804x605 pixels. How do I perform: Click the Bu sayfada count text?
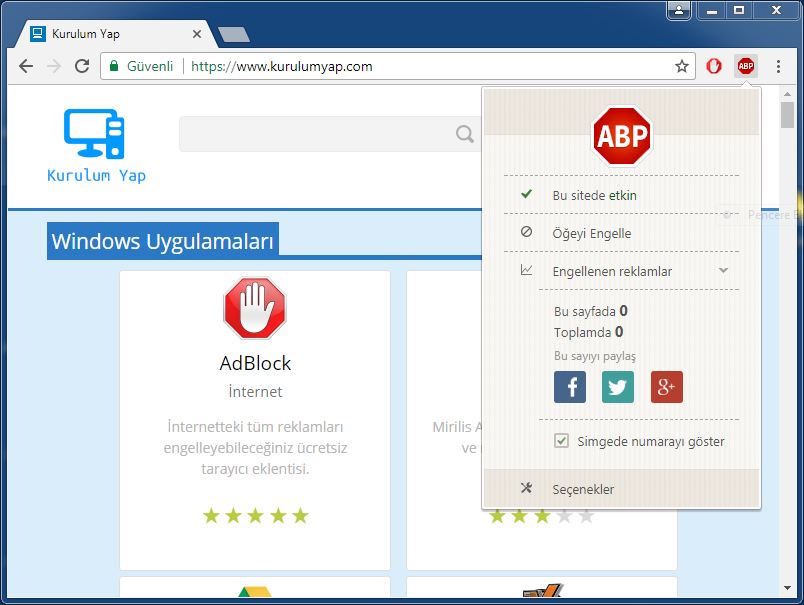(591, 311)
